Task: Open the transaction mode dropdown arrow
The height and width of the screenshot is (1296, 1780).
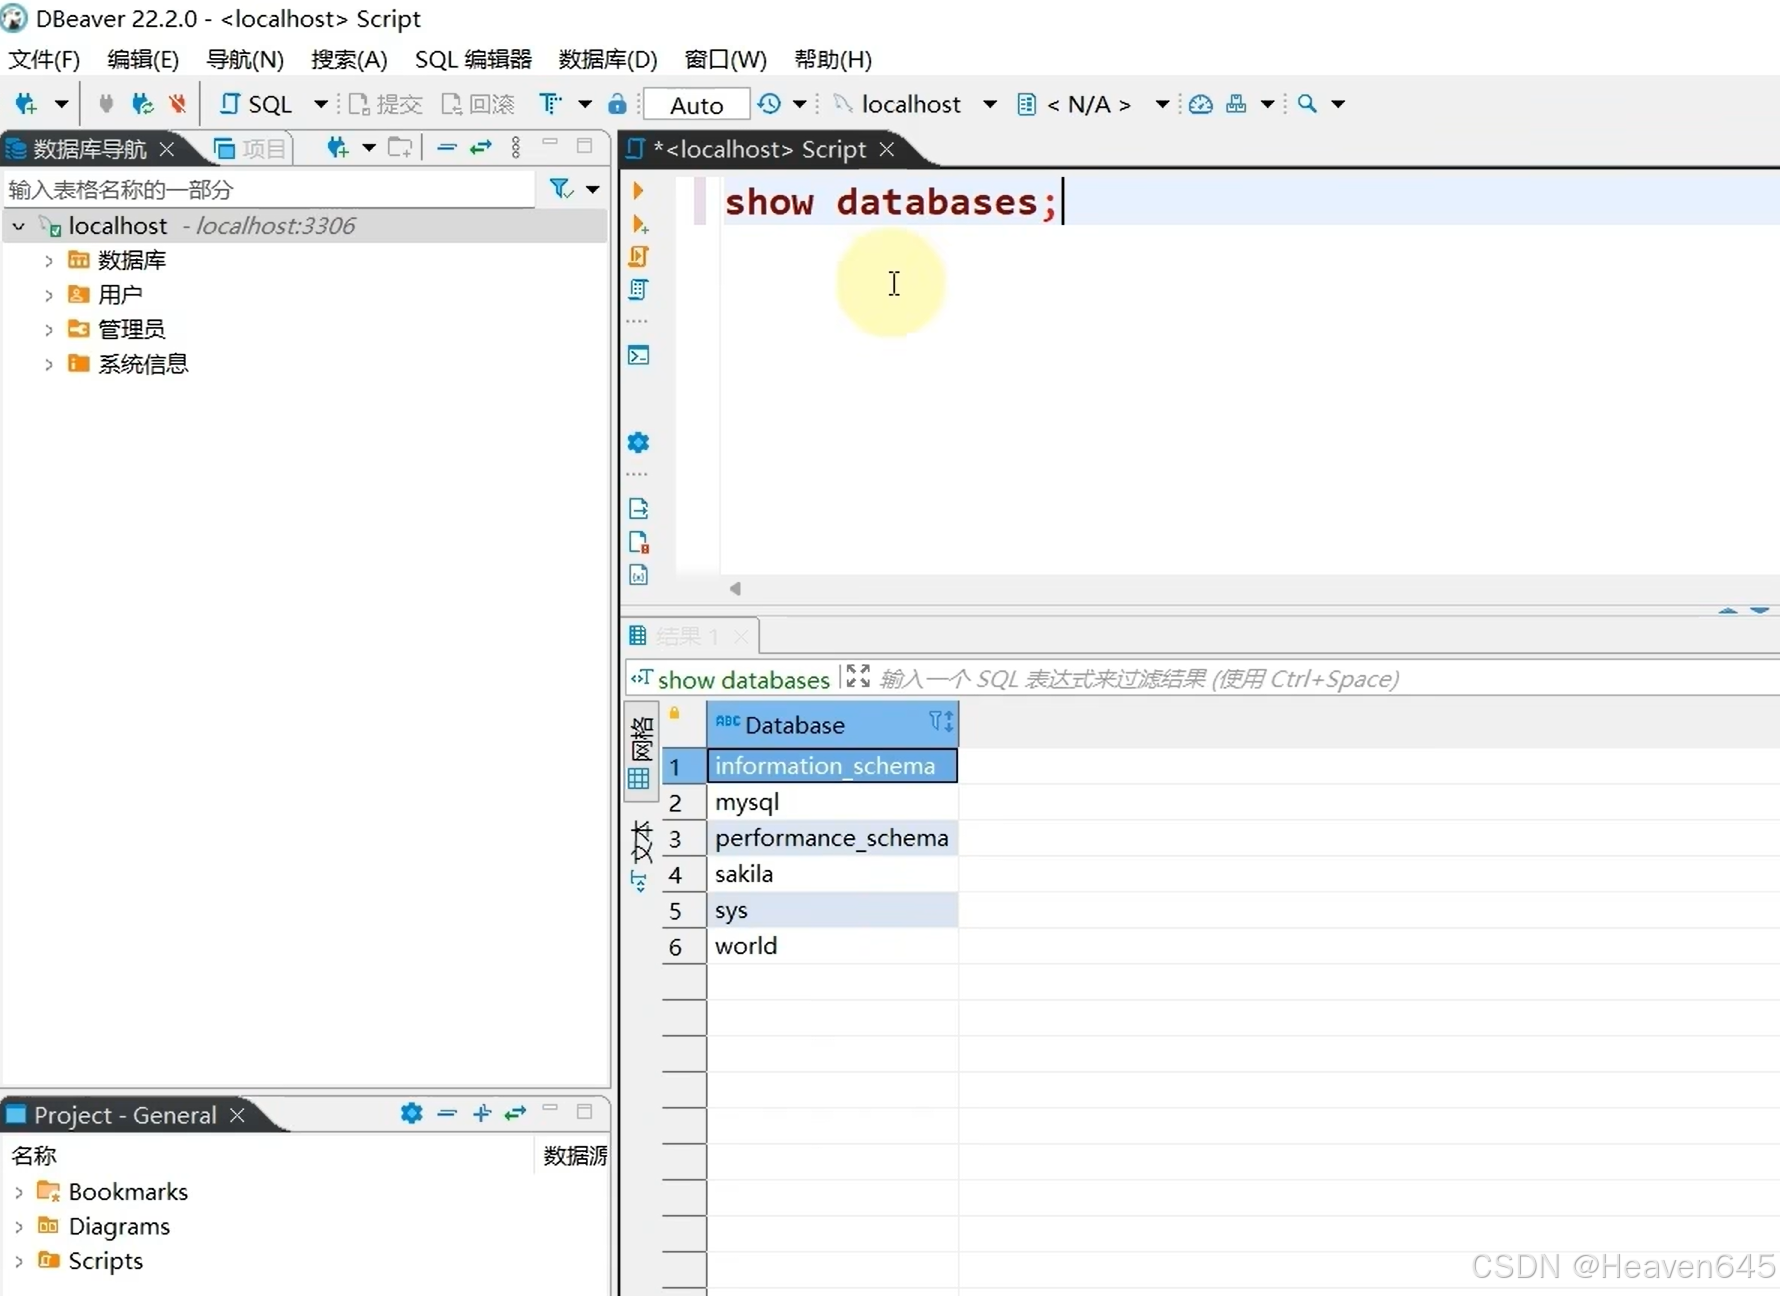Action: [x=585, y=104]
